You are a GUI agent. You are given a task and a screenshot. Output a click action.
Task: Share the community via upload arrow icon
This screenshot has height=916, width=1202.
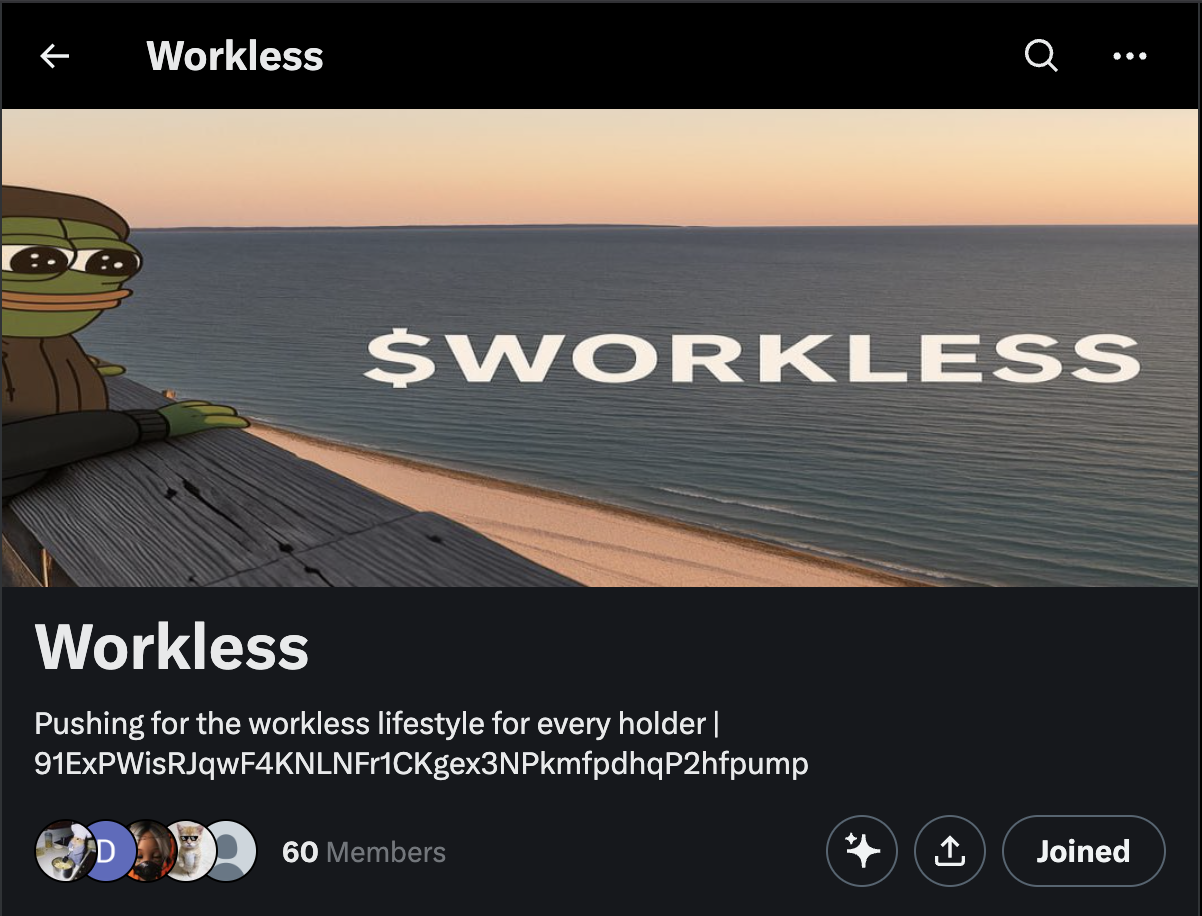pos(950,851)
